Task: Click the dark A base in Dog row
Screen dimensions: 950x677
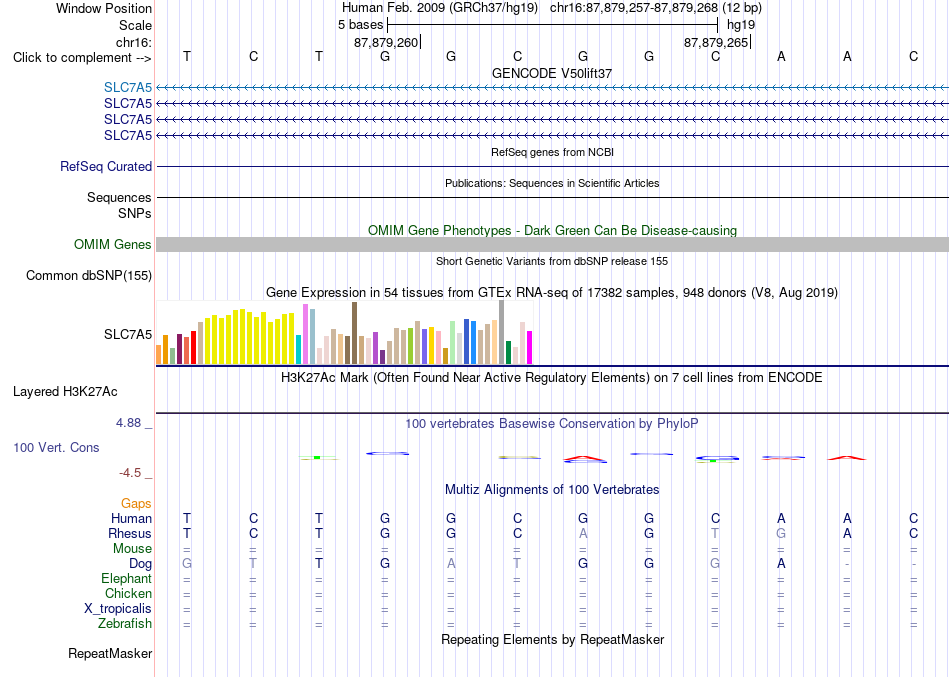Action: click(x=781, y=564)
